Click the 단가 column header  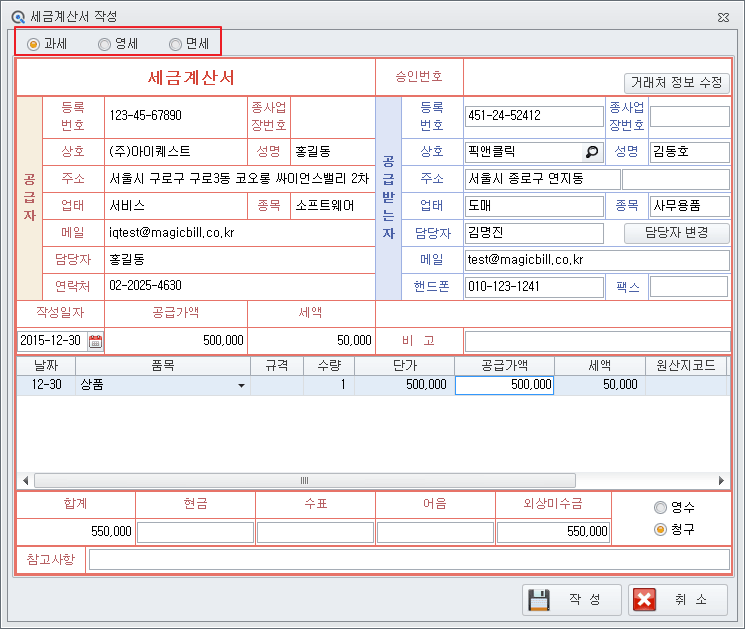(x=405, y=366)
